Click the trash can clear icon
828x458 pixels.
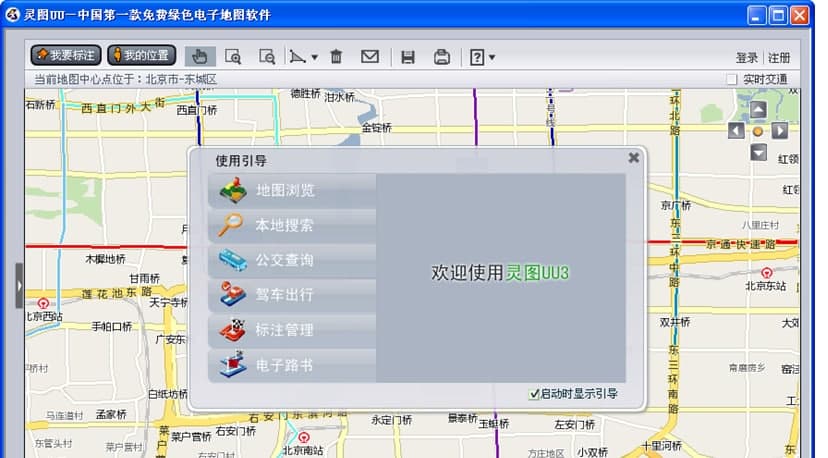(x=336, y=56)
